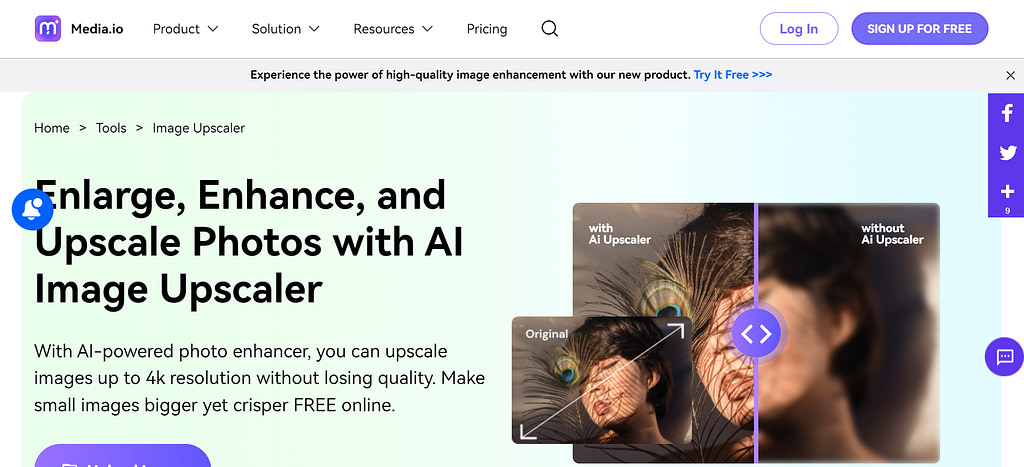Share page via Facebook icon
This screenshot has height=467, width=1024.
[x=1006, y=113]
